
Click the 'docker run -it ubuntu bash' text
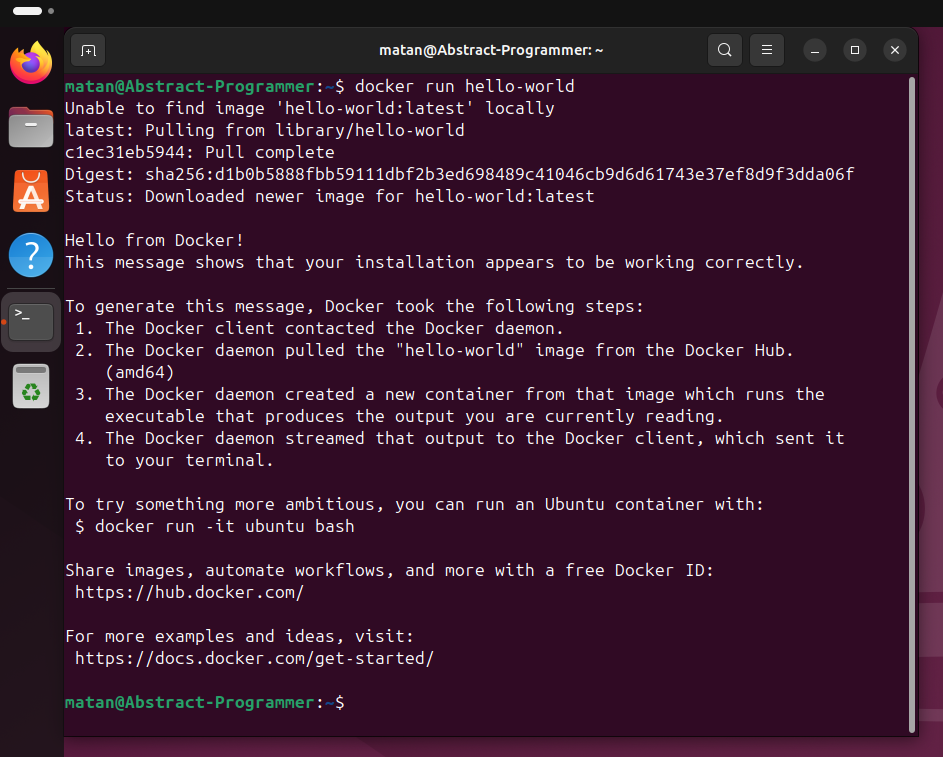pyautogui.click(x=224, y=526)
